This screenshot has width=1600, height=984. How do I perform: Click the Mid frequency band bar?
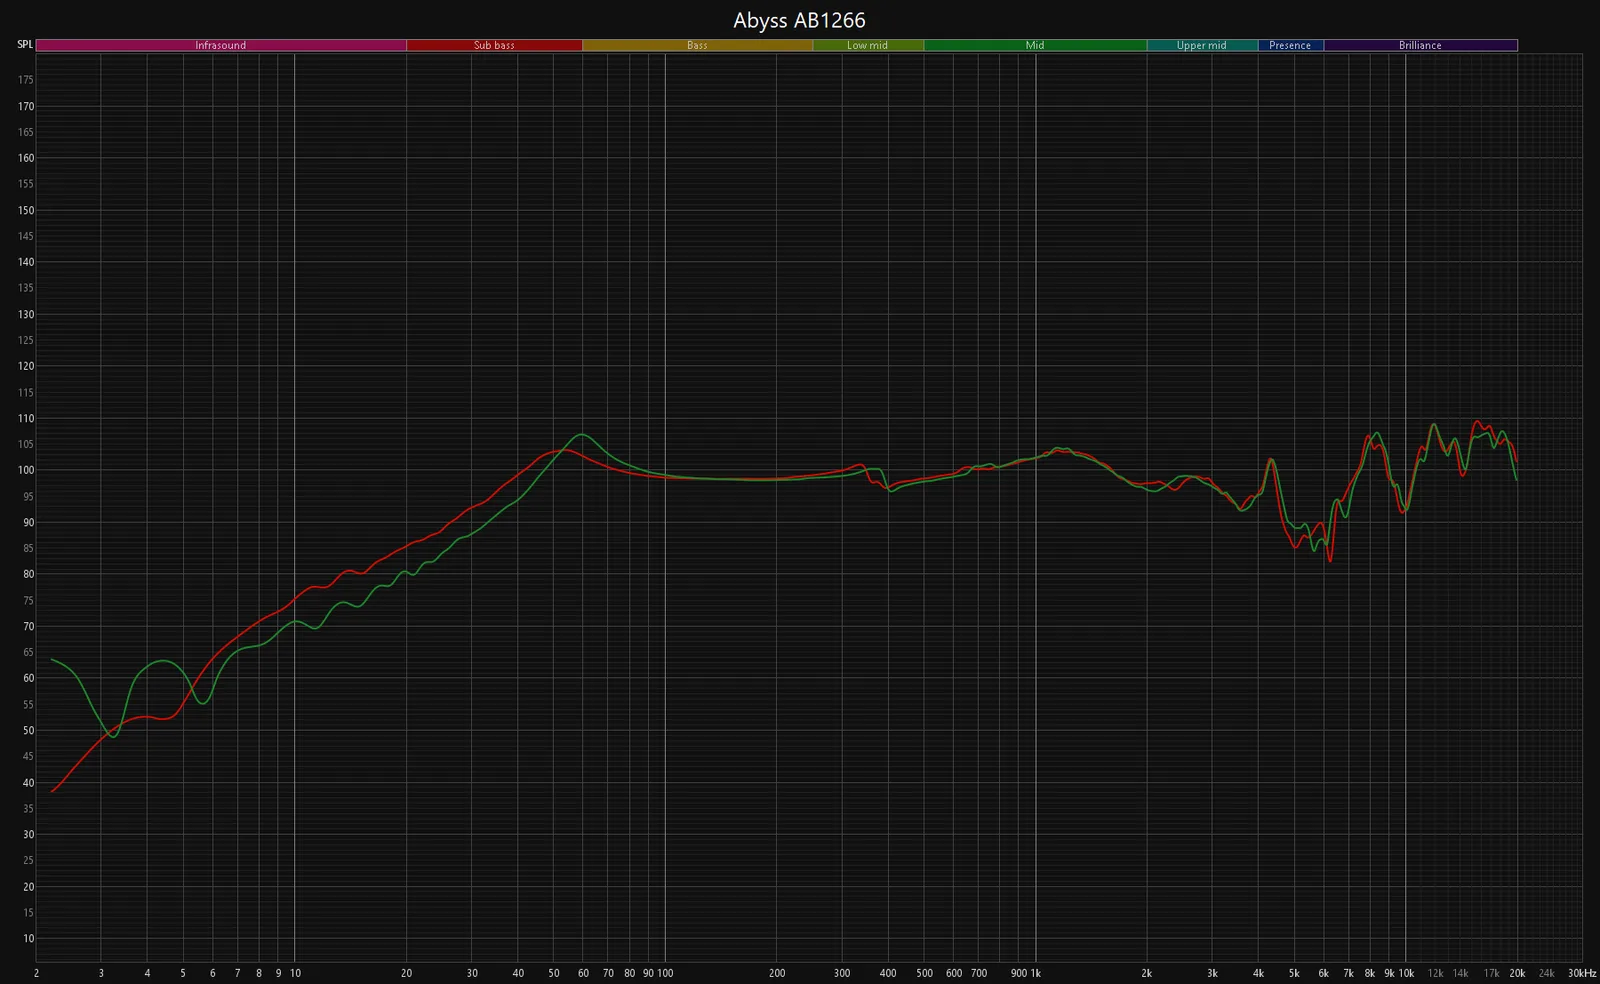(x=1034, y=45)
